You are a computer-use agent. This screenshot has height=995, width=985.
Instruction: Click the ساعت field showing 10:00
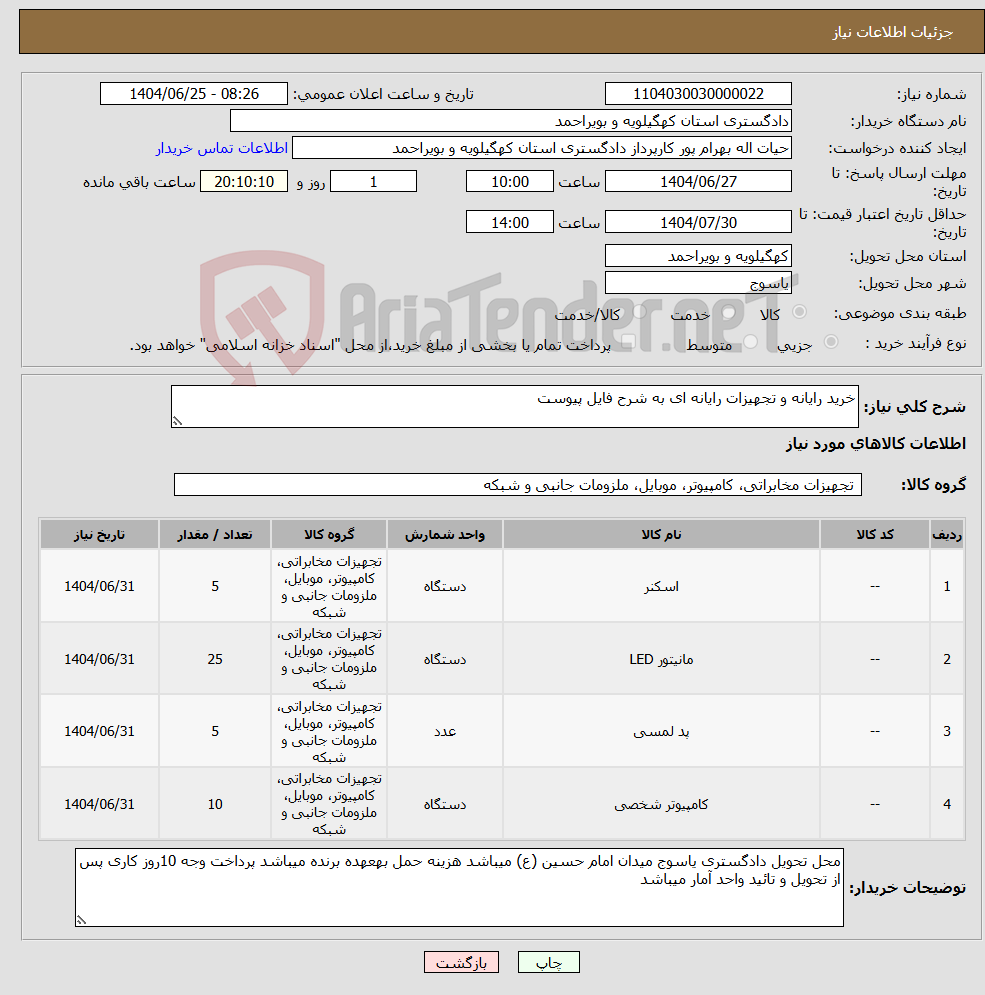point(510,181)
